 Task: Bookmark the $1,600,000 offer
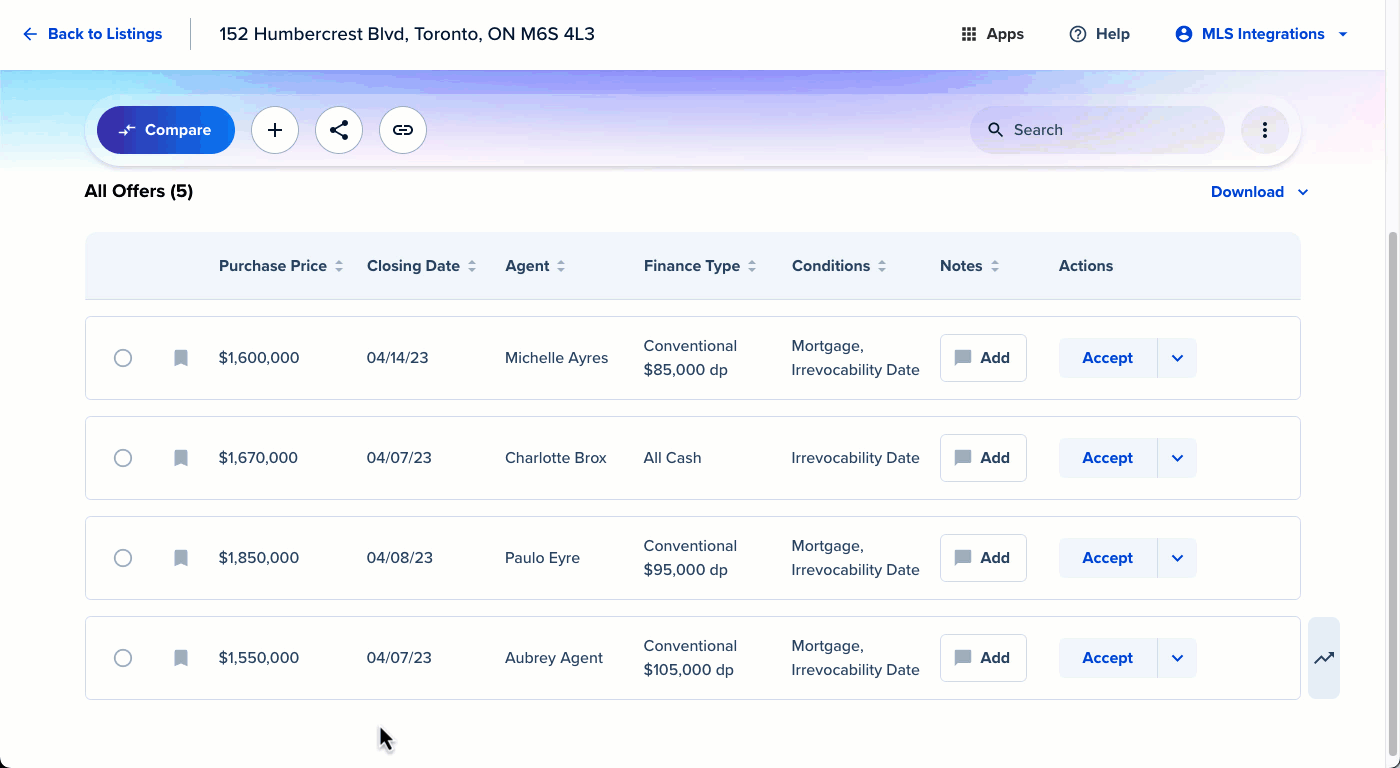[181, 358]
